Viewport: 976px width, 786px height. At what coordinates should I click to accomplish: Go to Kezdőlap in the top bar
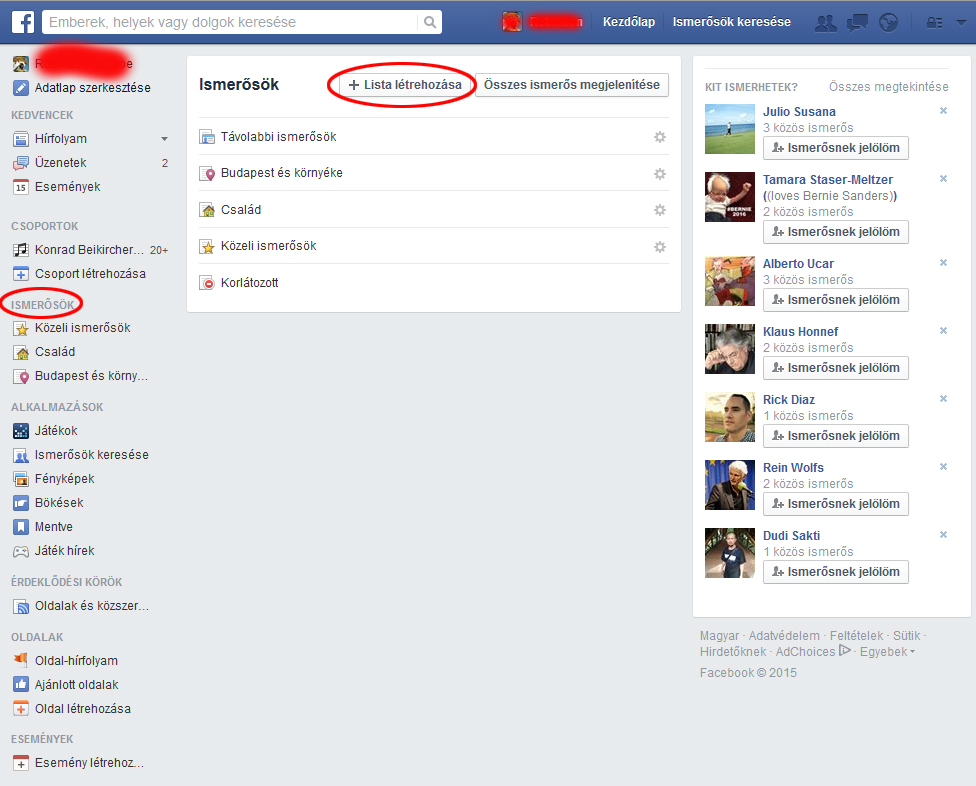point(629,22)
